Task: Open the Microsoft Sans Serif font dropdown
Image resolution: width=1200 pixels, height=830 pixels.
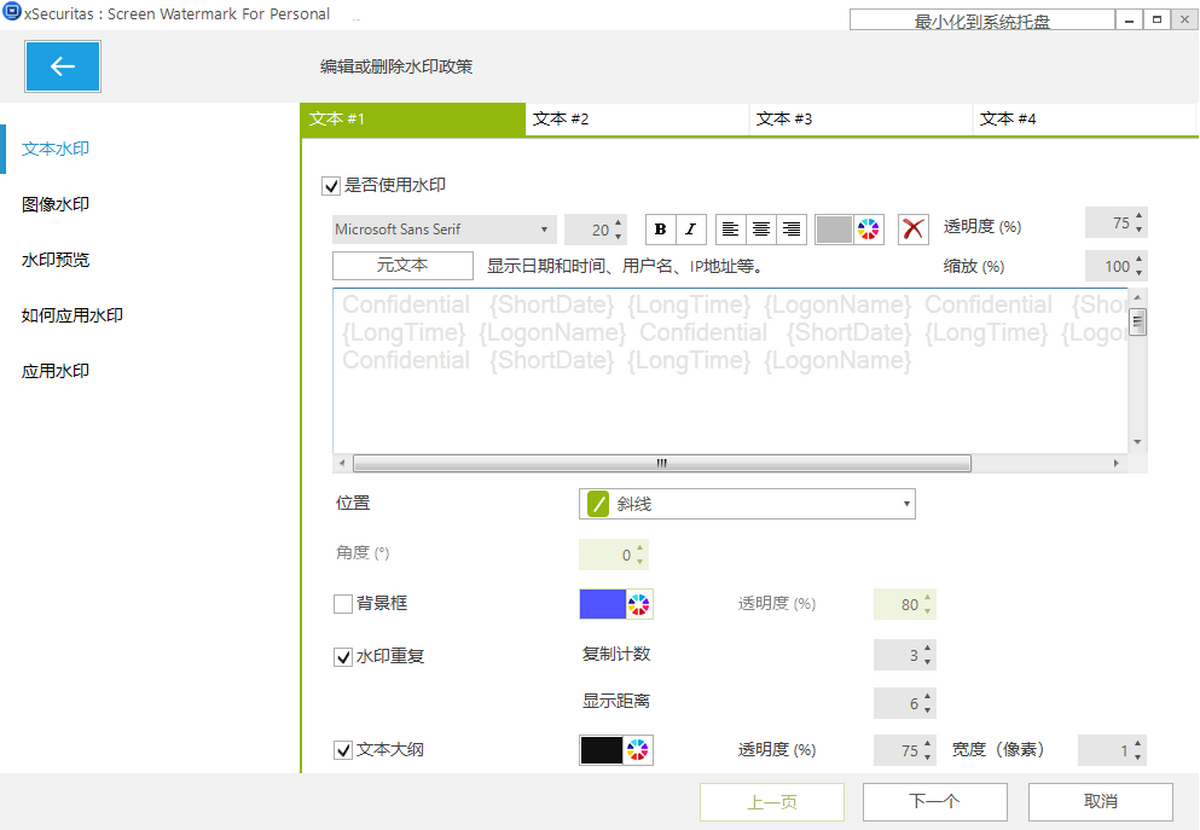Action: (x=444, y=229)
